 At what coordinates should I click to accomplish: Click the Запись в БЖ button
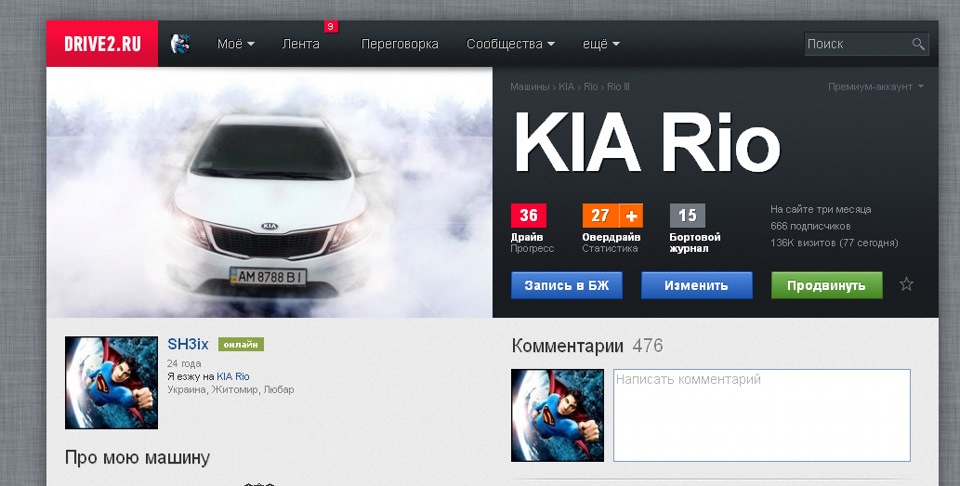click(566, 285)
